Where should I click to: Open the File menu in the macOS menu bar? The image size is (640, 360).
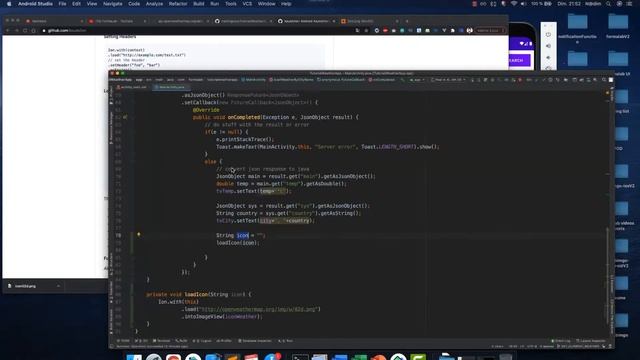coord(62,4)
